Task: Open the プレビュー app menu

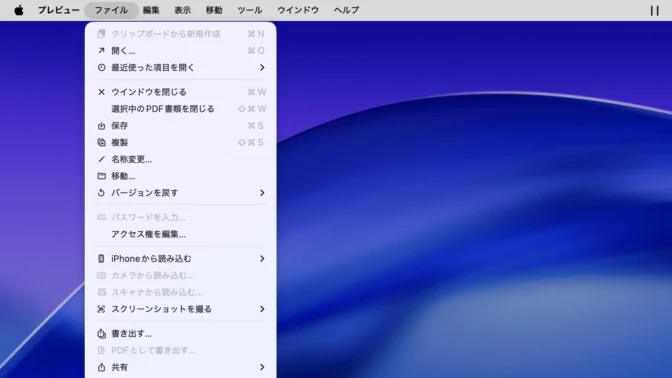Action: tap(58, 10)
